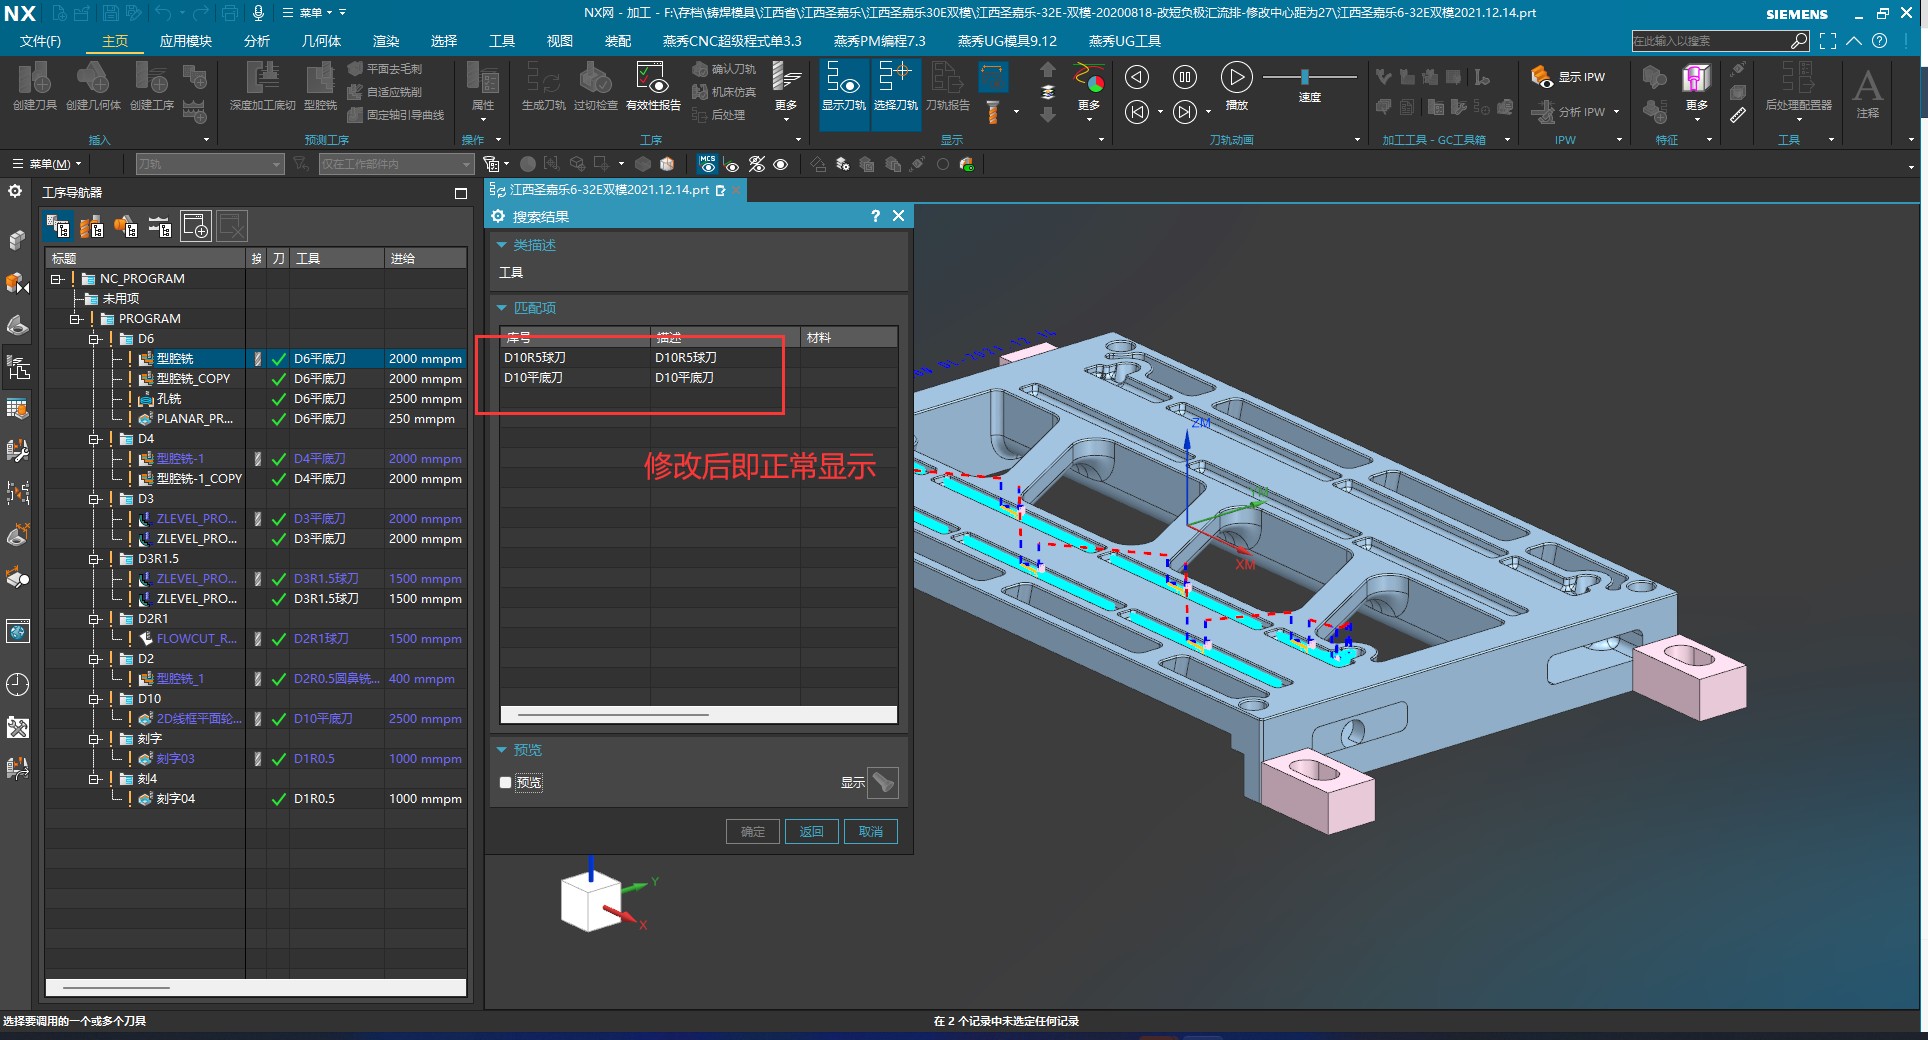Open help in 搜索结果 dialog
This screenshot has width=1928, height=1040.
876,216
